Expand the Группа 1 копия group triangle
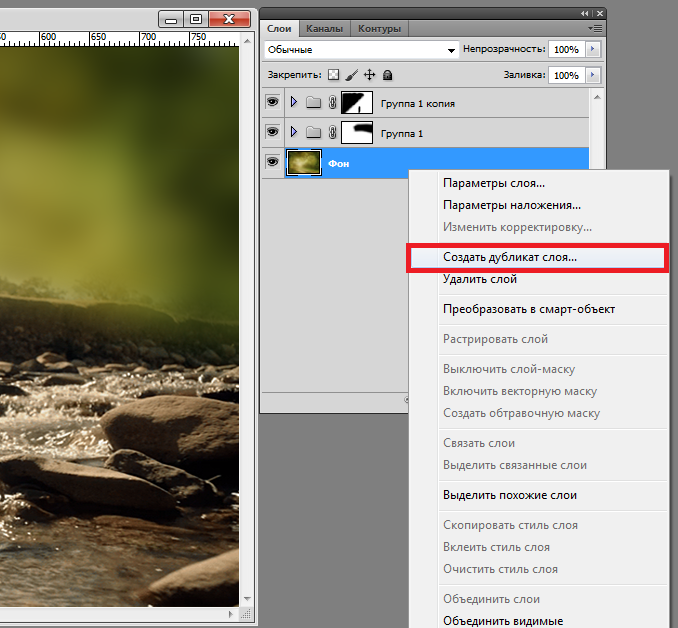This screenshot has height=628, width=678. coord(293,103)
